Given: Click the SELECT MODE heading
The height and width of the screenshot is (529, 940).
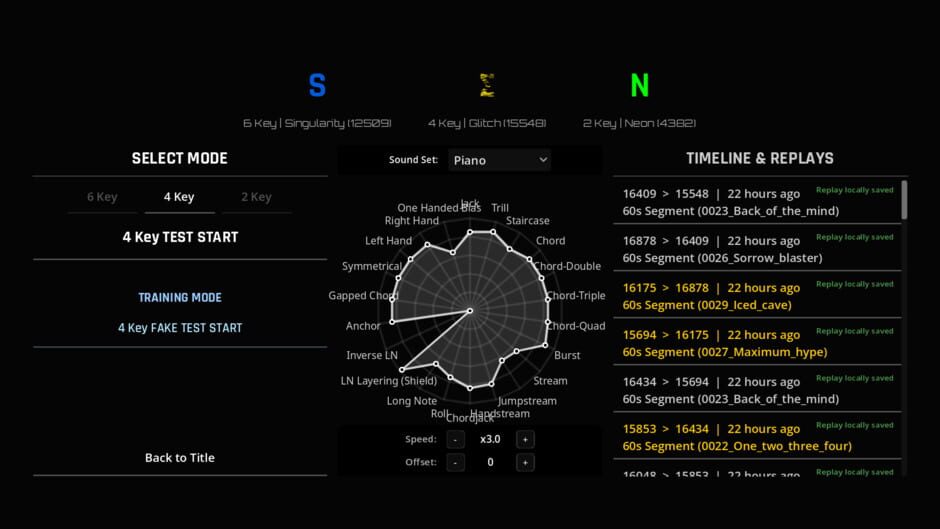Looking at the screenshot, I should (180, 158).
